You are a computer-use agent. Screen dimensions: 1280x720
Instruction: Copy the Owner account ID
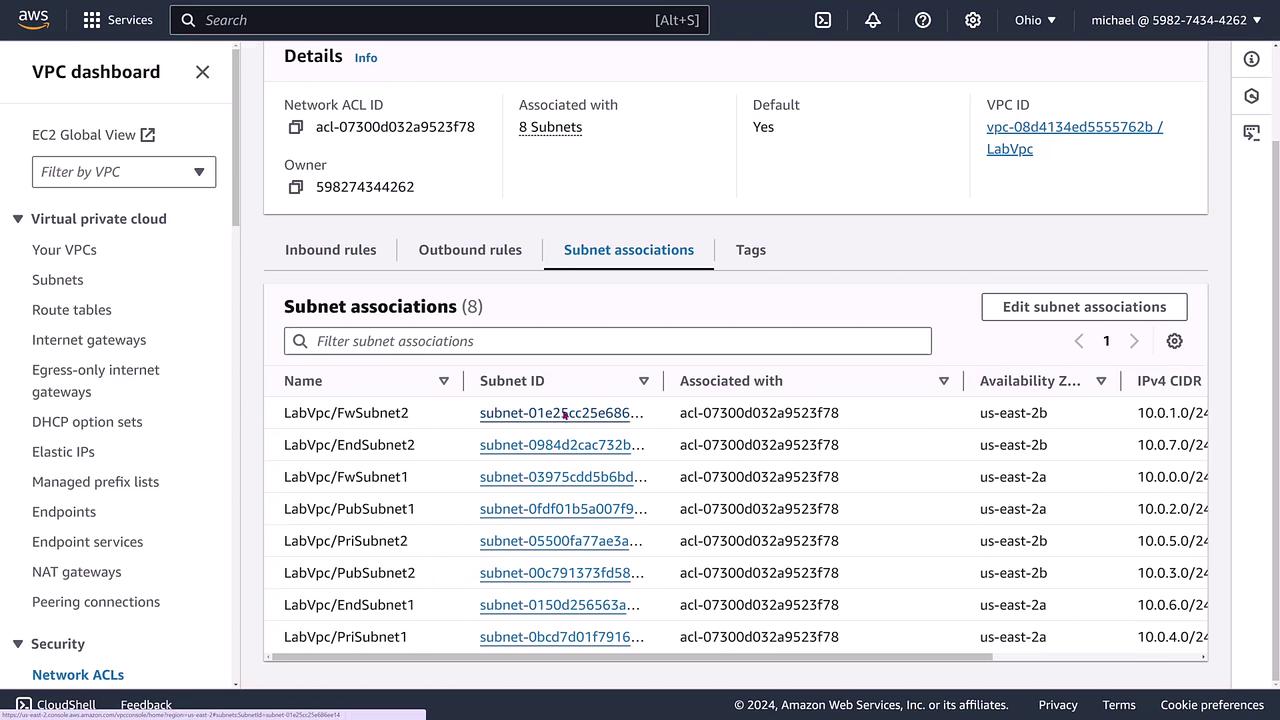296,187
